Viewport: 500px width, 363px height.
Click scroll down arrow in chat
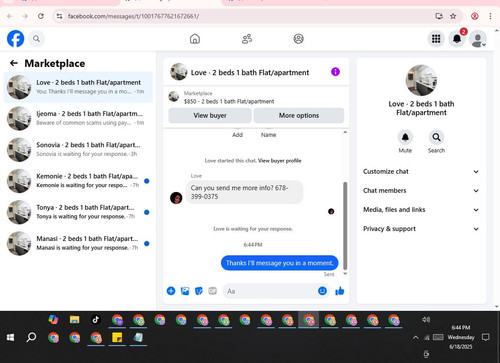pyautogui.click(x=345, y=273)
